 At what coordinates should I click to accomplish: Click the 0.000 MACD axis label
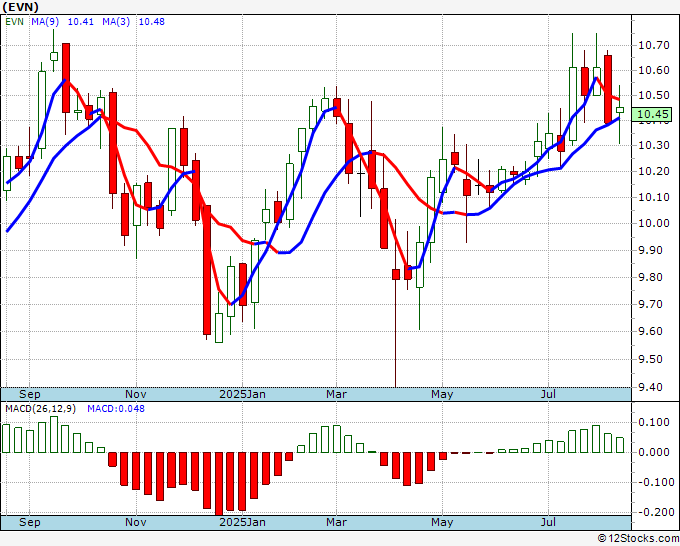(656, 452)
